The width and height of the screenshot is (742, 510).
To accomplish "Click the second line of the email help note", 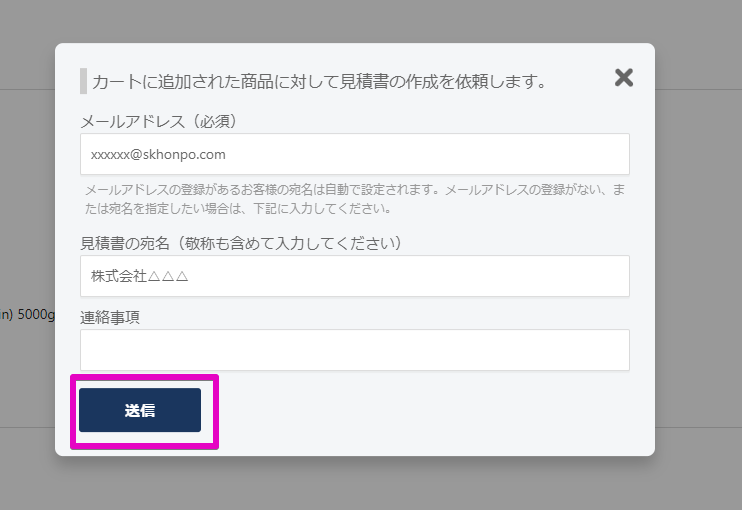I will [x=238, y=209].
